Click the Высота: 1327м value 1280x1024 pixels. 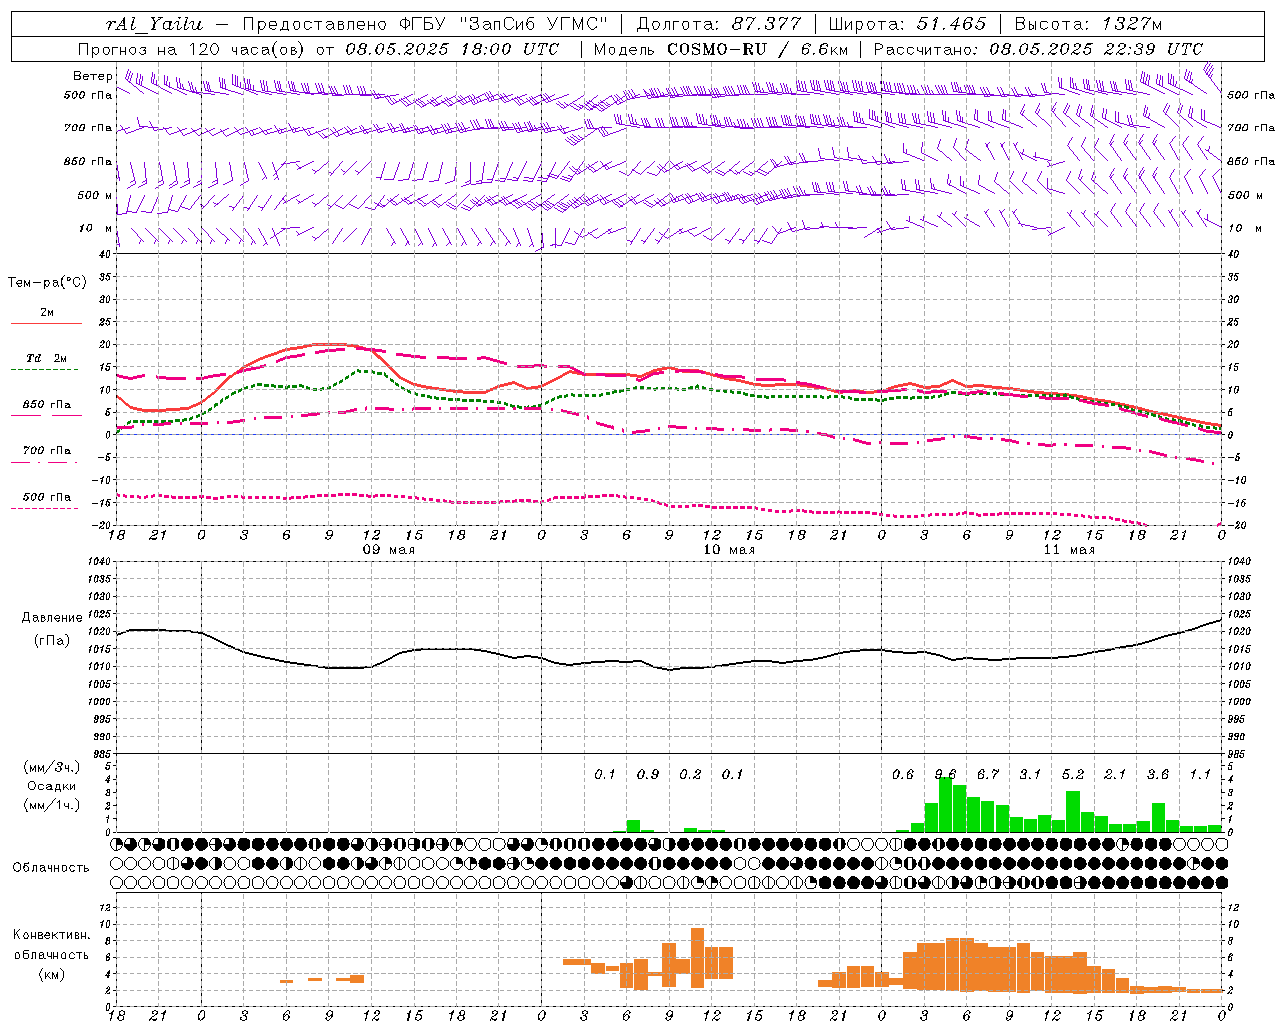(1088, 24)
